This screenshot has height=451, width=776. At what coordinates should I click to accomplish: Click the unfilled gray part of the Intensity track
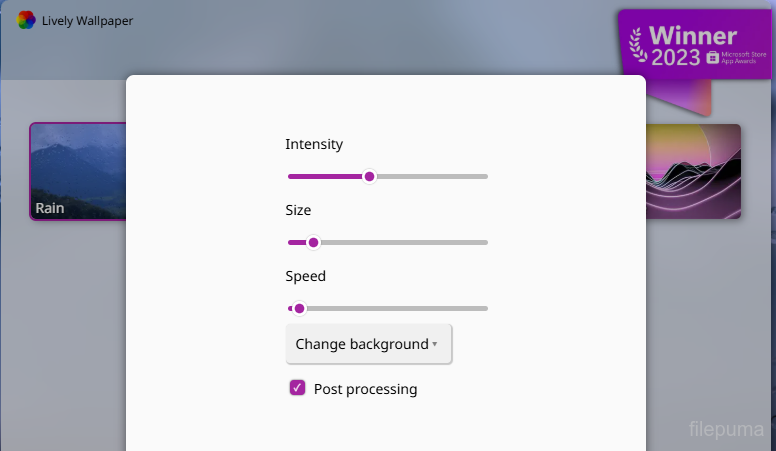tap(432, 176)
